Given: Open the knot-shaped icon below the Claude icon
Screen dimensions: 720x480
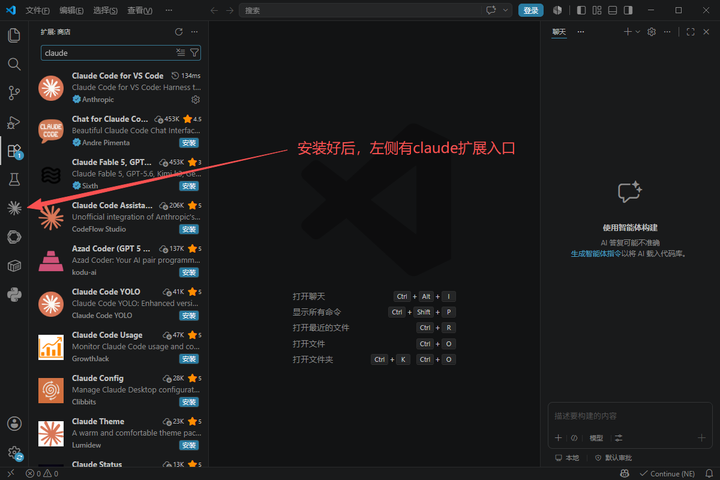Looking at the screenshot, I should point(14,237).
